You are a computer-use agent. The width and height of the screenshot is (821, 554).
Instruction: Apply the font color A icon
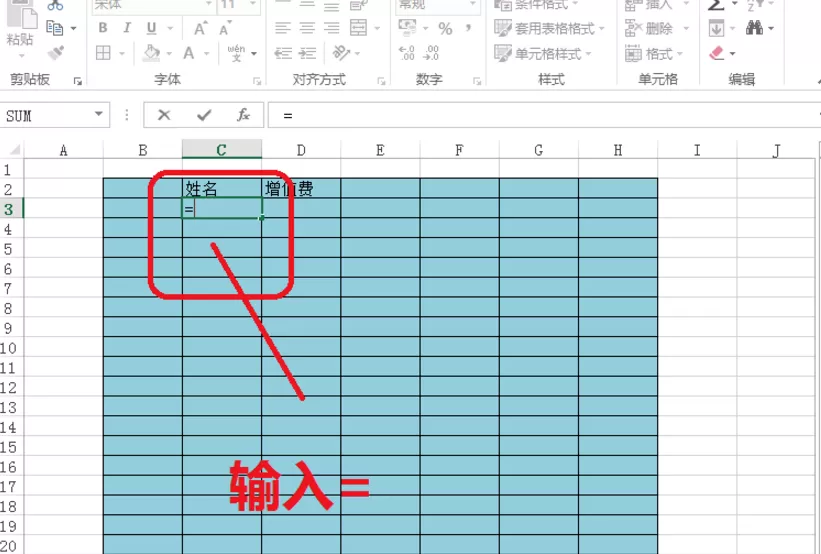click(189, 53)
